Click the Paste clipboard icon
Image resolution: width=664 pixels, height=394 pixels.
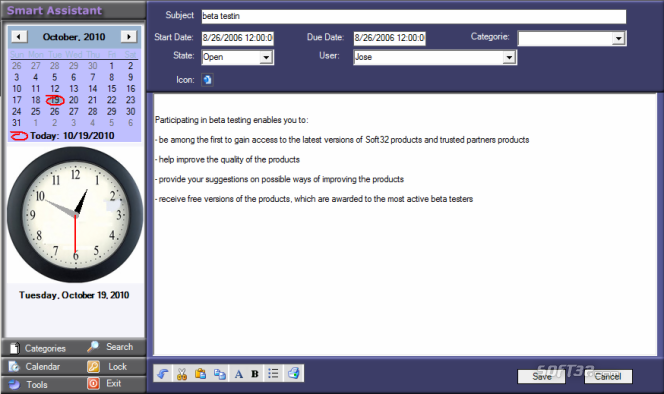coord(200,374)
